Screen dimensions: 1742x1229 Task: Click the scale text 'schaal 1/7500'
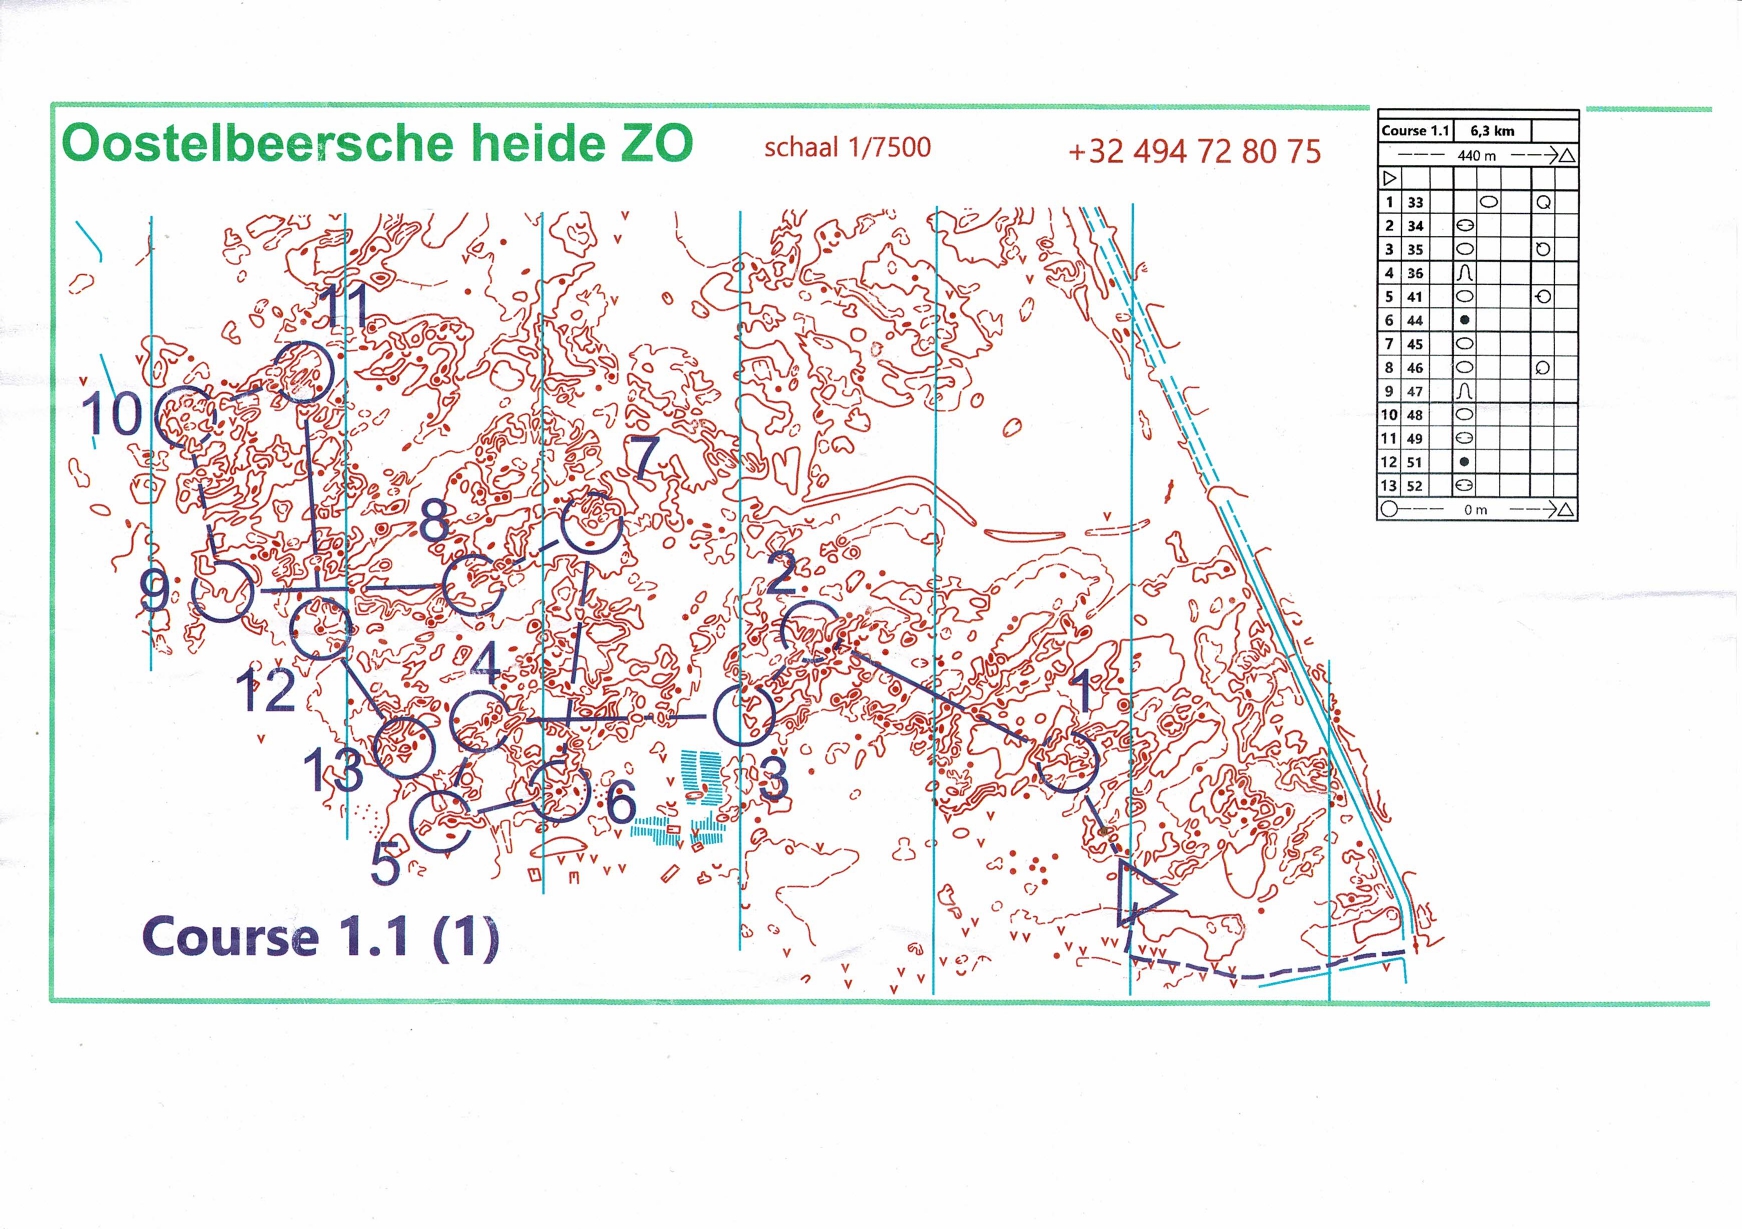coord(847,148)
